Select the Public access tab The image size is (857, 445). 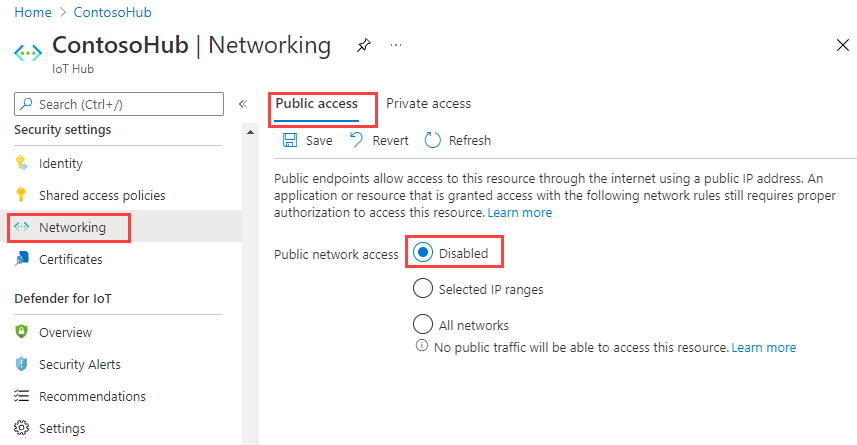pos(316,103)
